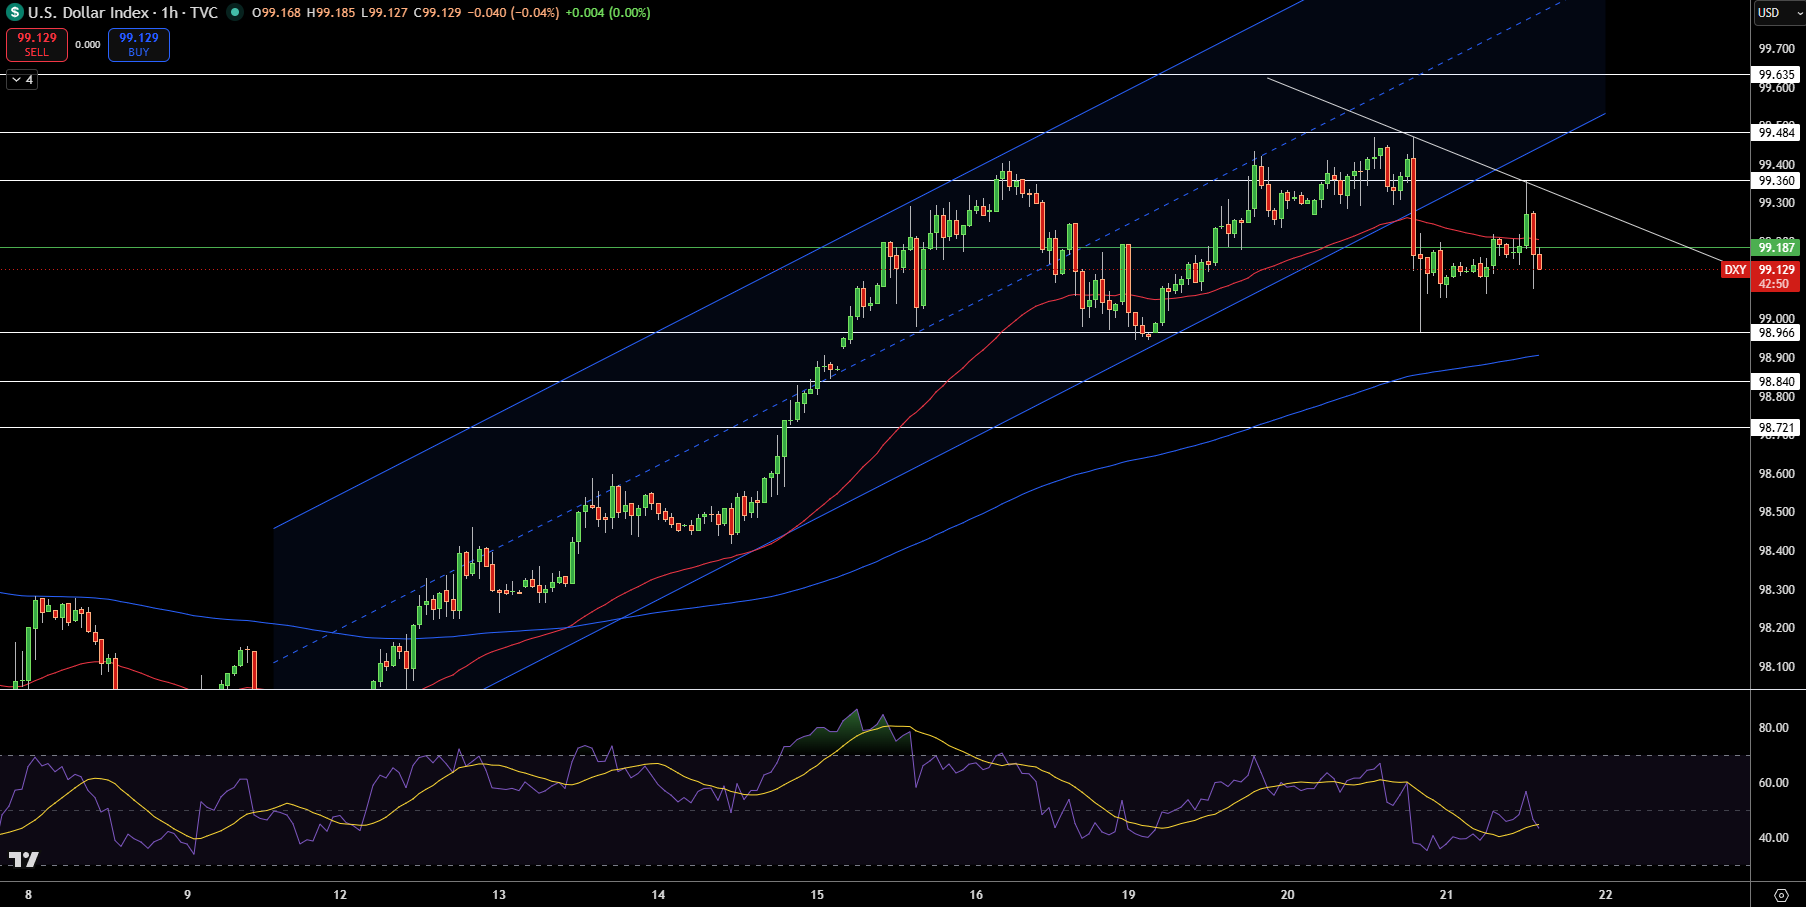Image resolution: width=1806 pixels, height=907 pixels.
Task: Click the red 99.129 current price label
Action: (x=1776, y=276)
